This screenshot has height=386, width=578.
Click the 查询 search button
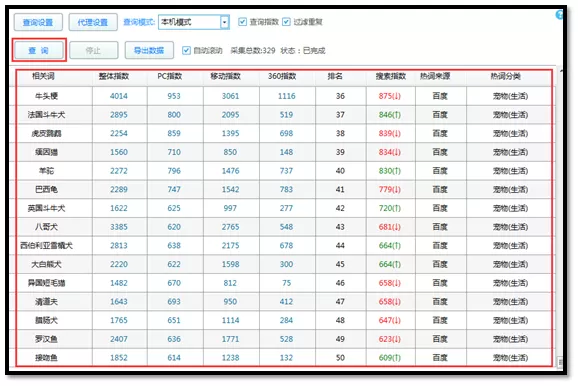pyautogui.click(x=39, y=50)
